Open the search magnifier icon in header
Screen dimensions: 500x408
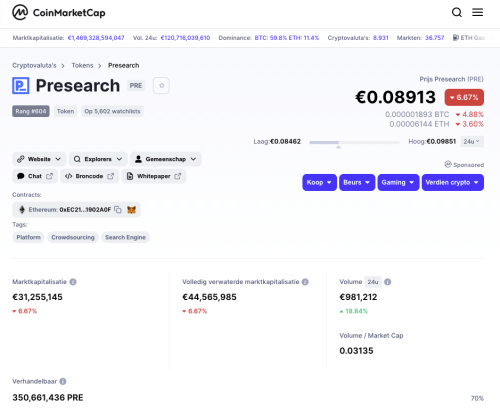pyautogui.click(x=457, y=13)
